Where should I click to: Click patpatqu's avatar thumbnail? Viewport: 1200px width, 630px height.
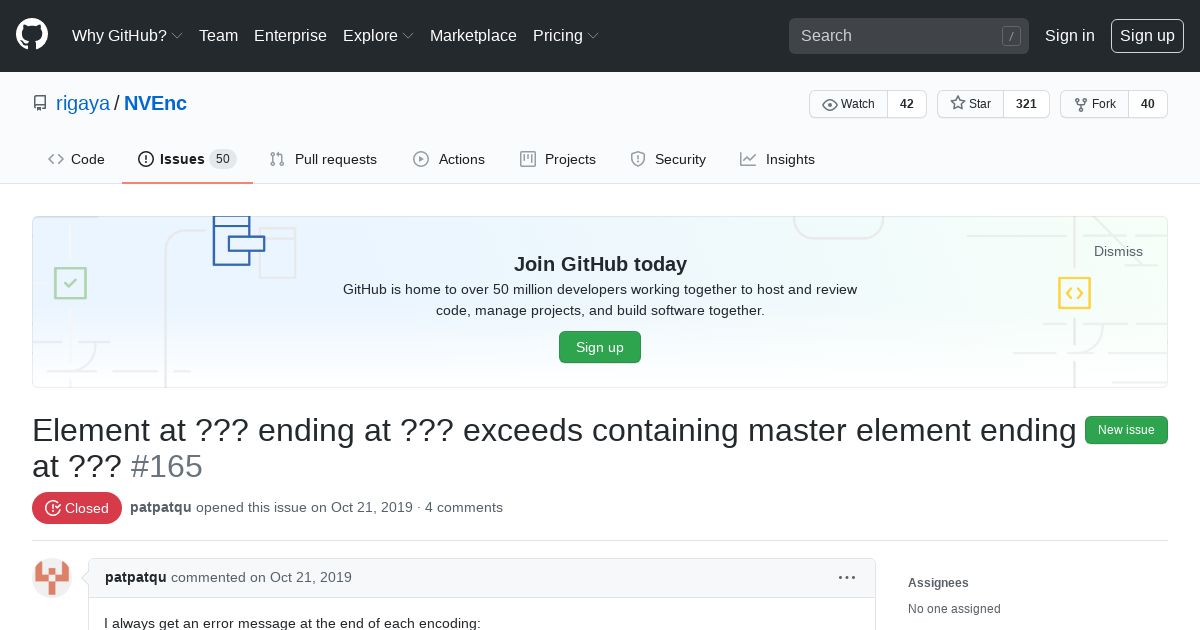click(x=51, y=578)
